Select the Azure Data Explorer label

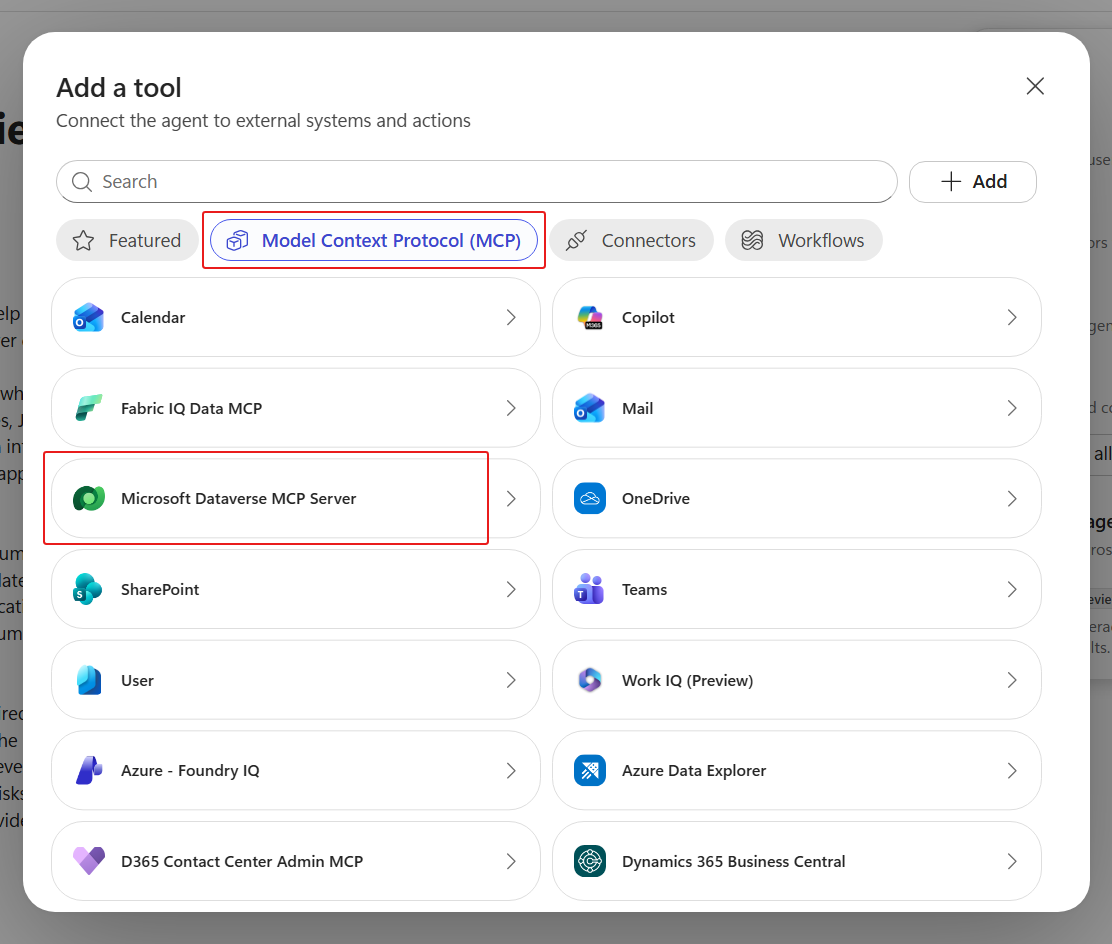(x=694, y=770)
